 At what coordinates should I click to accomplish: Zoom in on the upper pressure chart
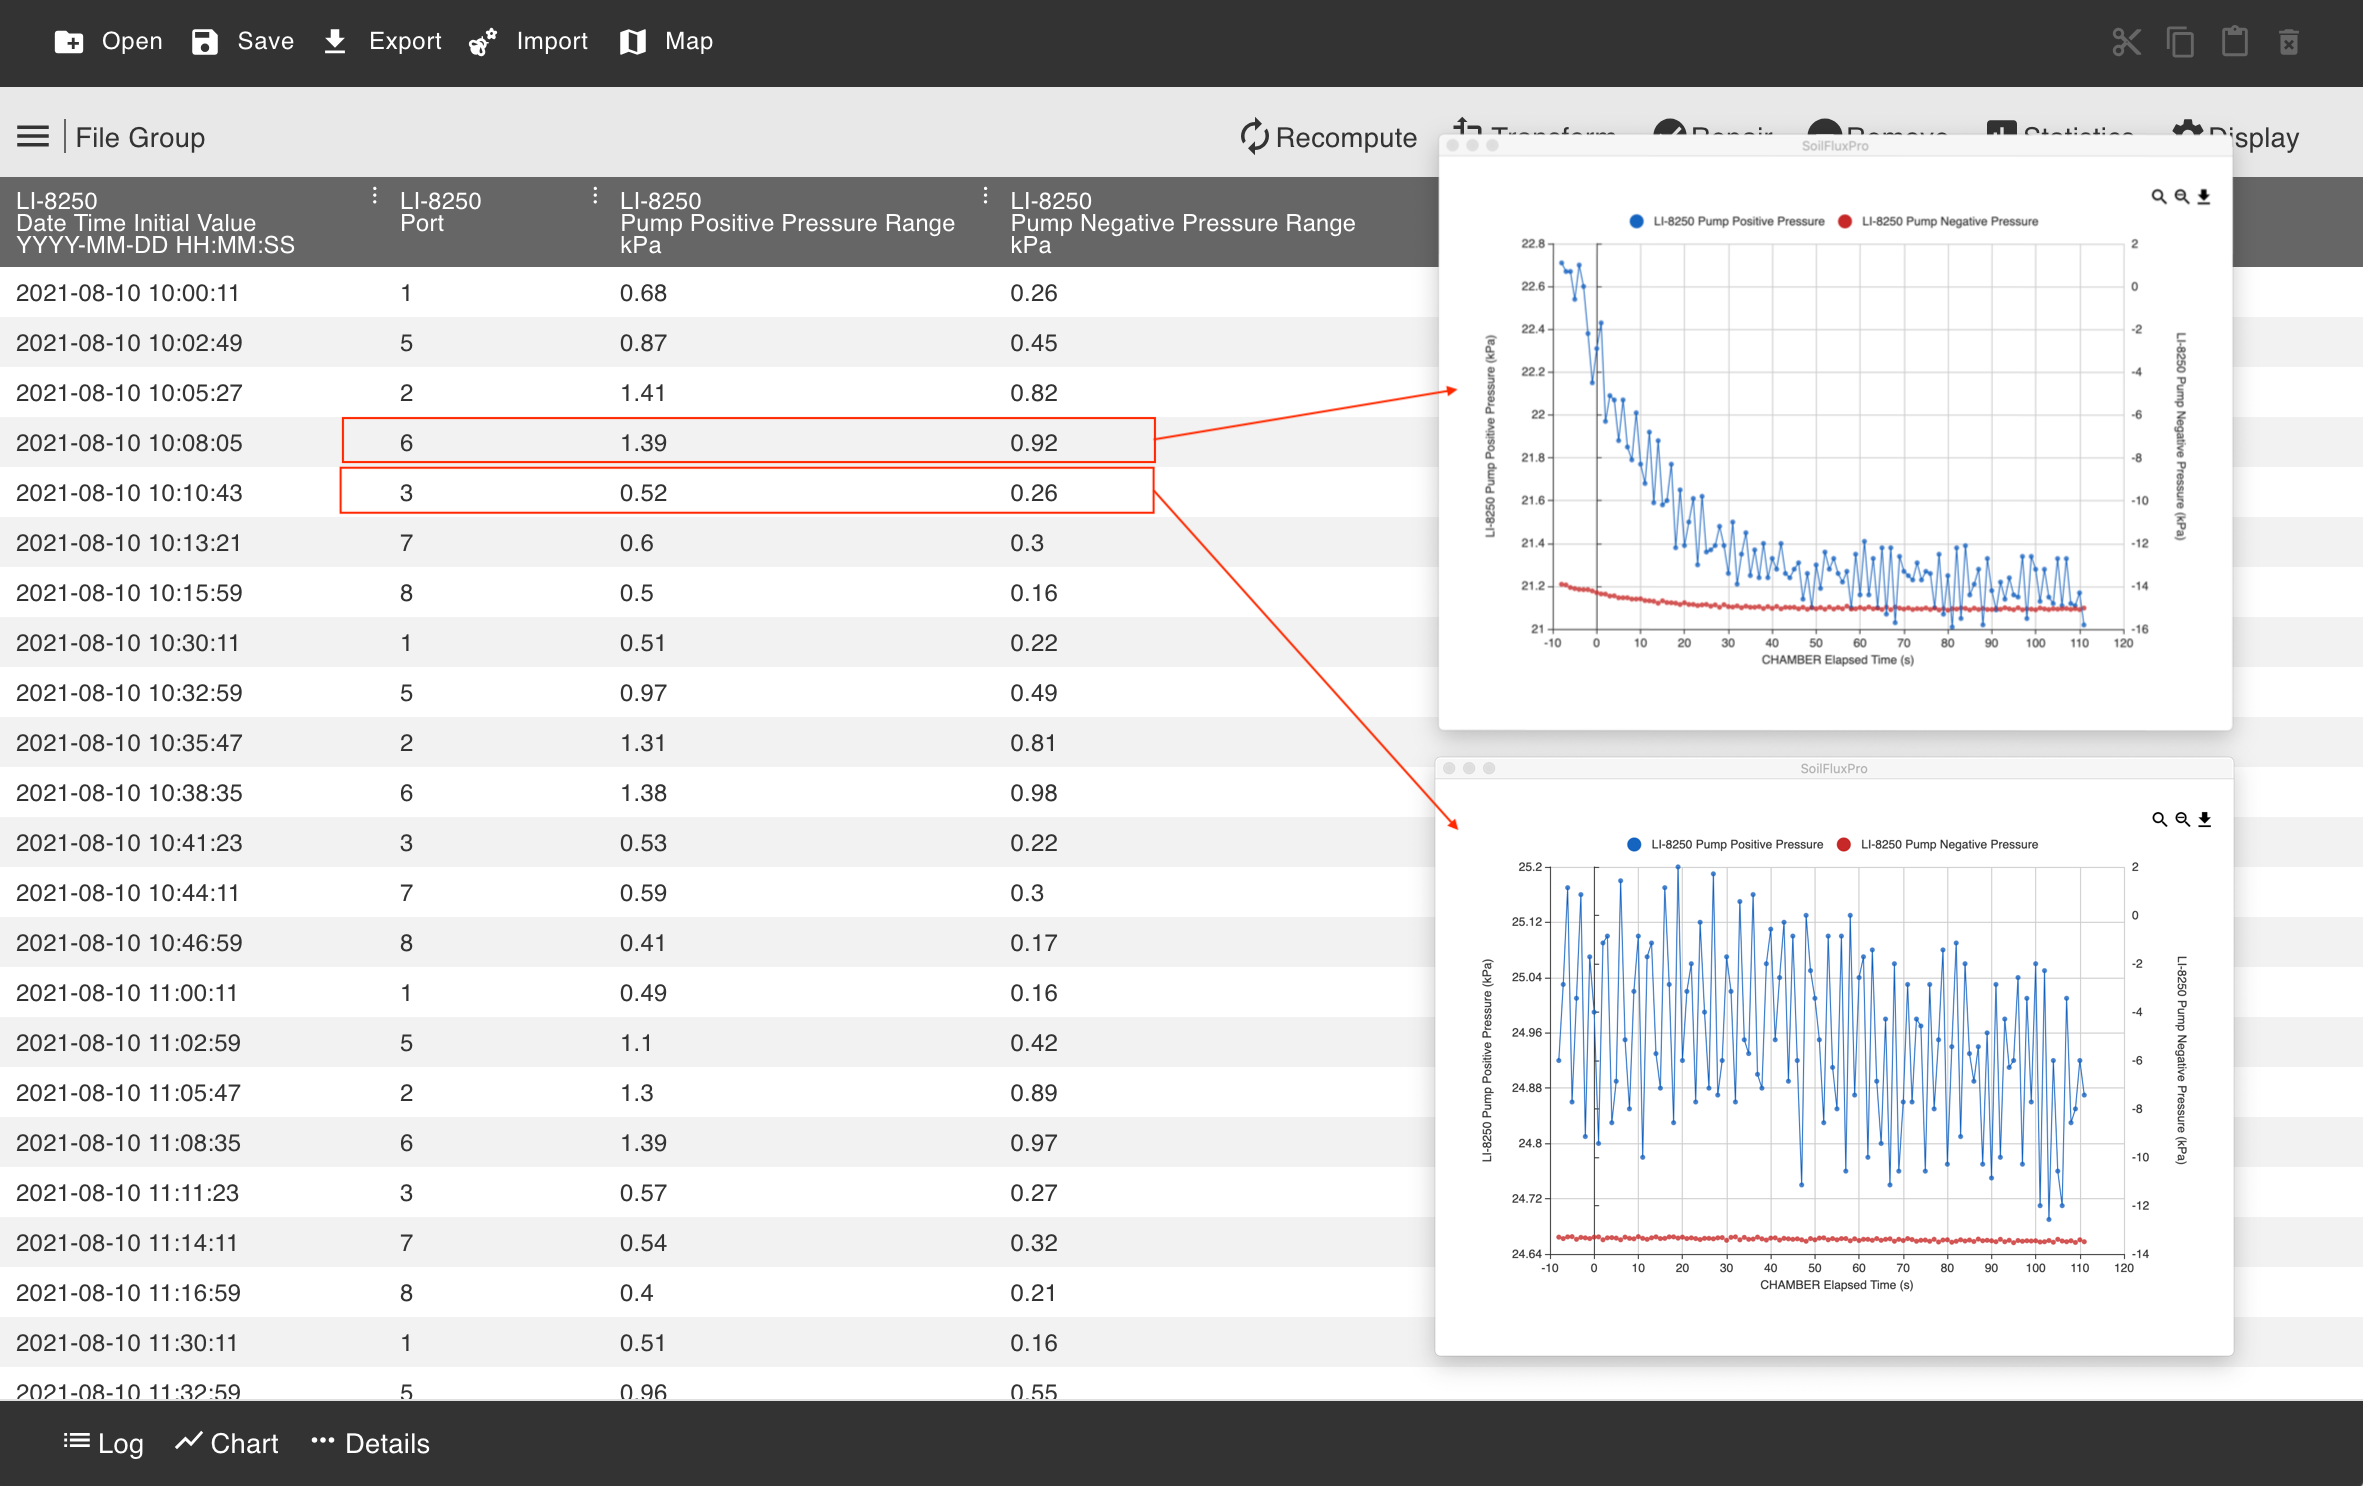coord(2158,197)
